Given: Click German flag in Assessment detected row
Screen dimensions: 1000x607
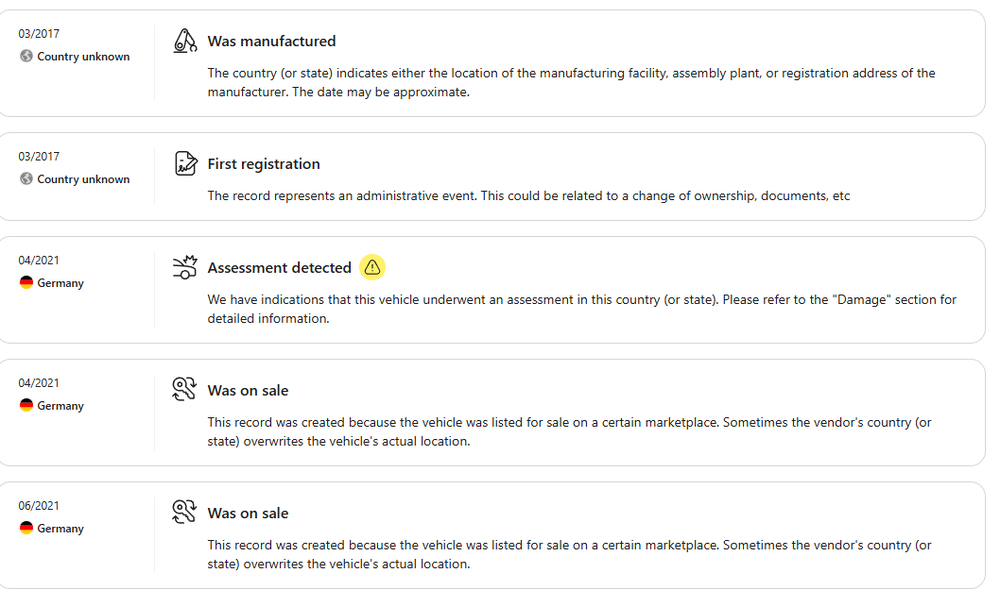Looking at the screenshot, I should pyautogui.click(x=26, y=282).
